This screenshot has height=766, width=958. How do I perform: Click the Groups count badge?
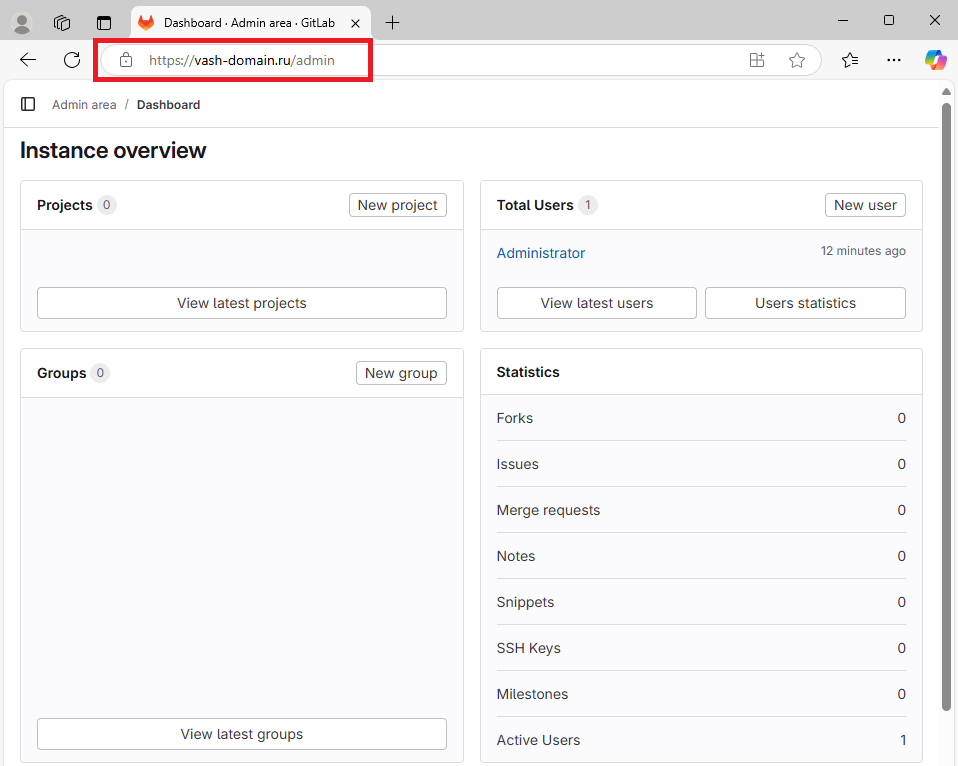(100, 373)
